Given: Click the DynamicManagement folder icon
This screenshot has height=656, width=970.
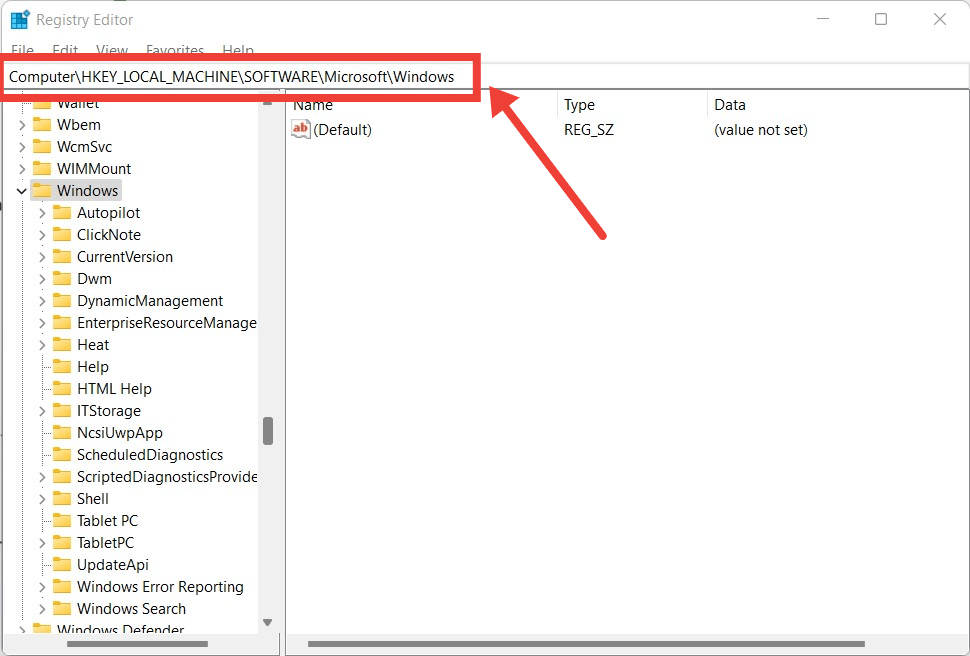Looking at the screenshot, I should point(62,301).
